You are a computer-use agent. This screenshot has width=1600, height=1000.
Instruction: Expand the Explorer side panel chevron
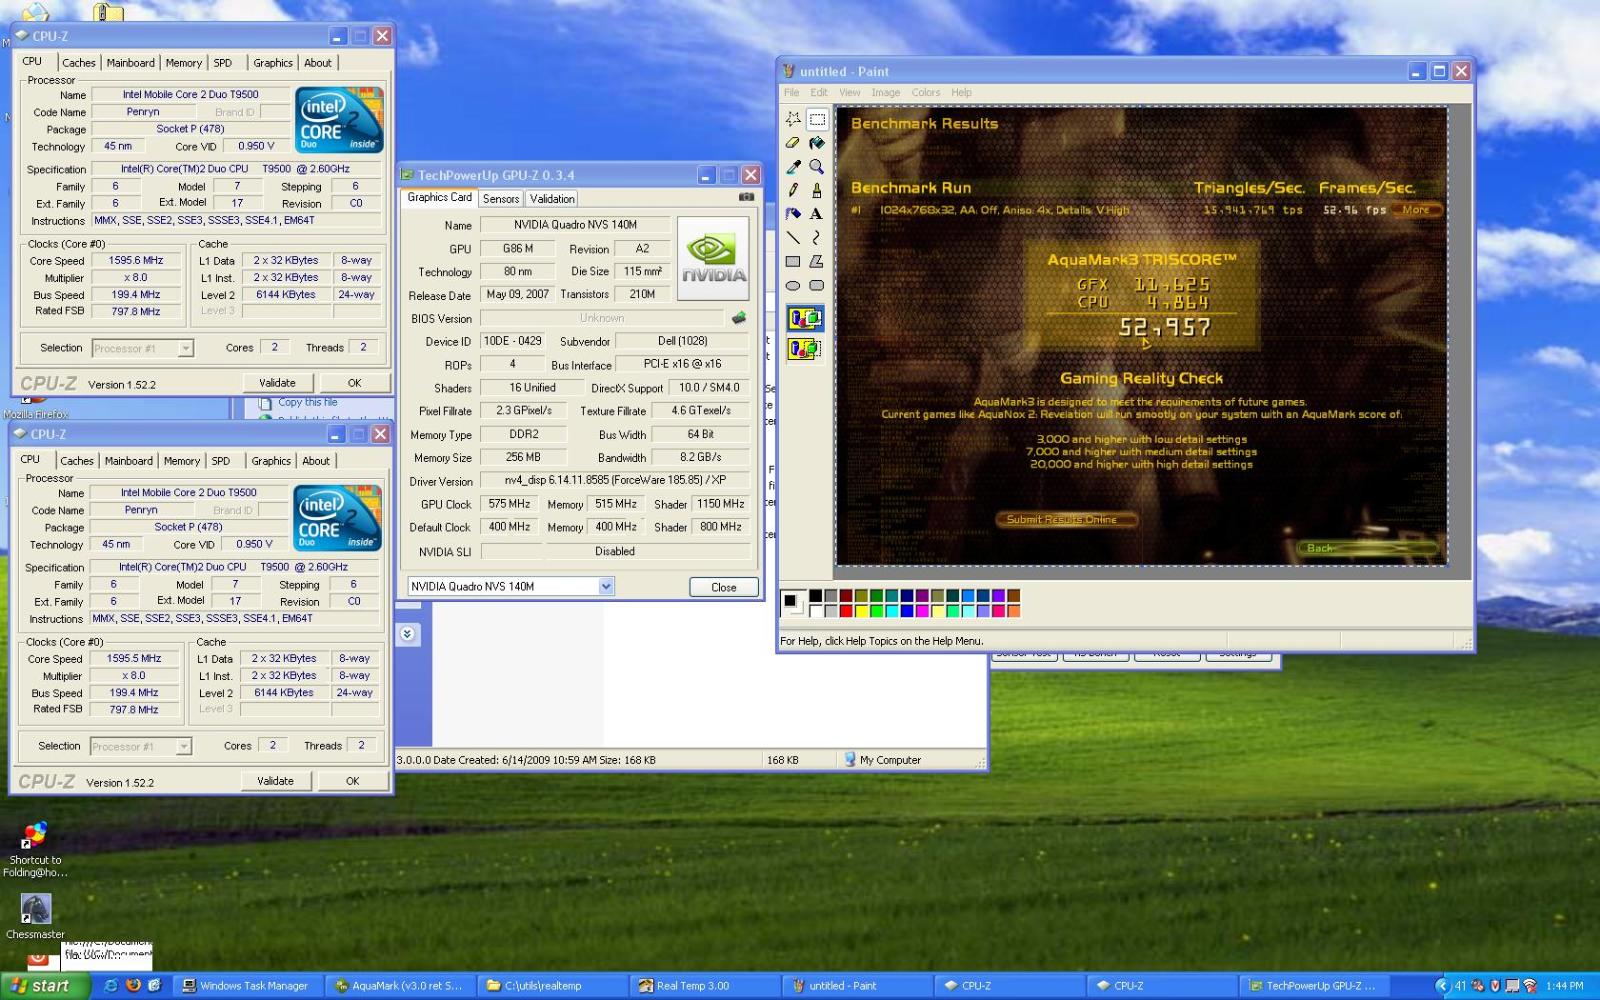407,634
